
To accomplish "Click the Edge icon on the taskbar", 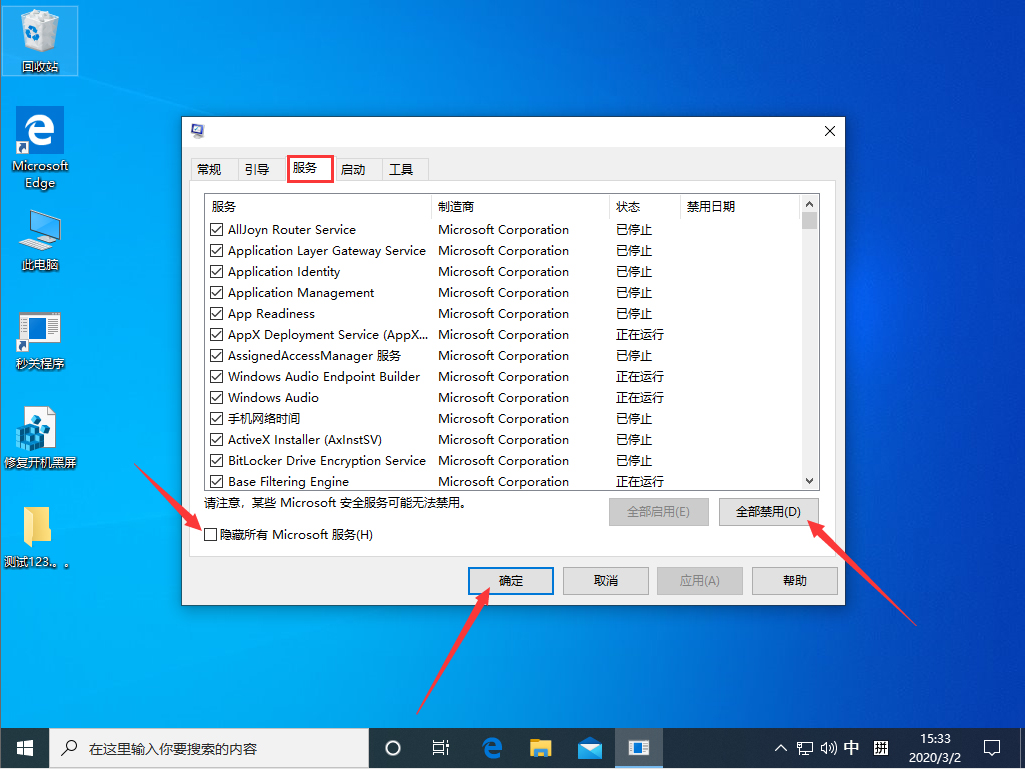I will pyautogui.click(x=491, y=747).
